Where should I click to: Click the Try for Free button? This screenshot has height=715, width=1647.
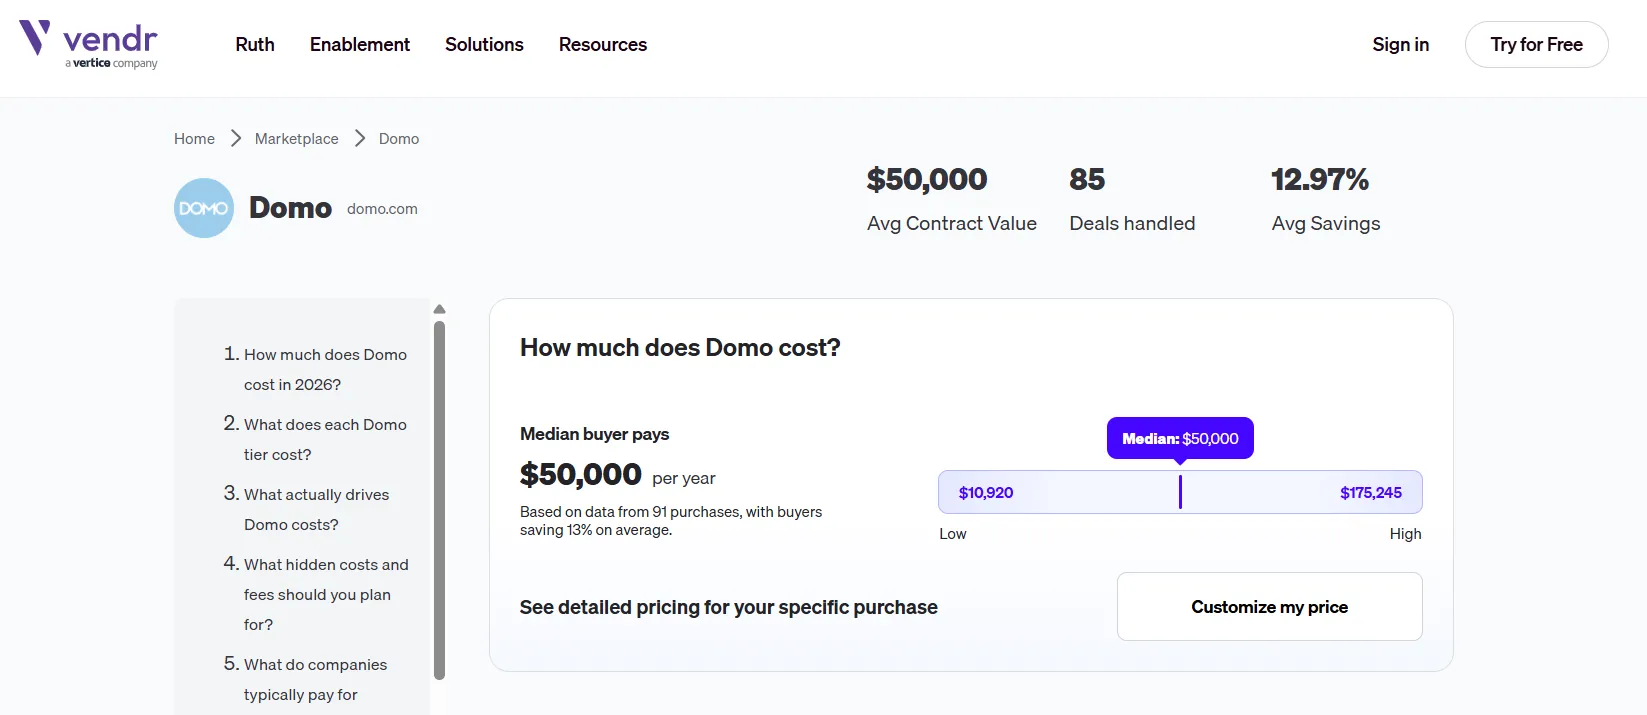coord(1536,45)
